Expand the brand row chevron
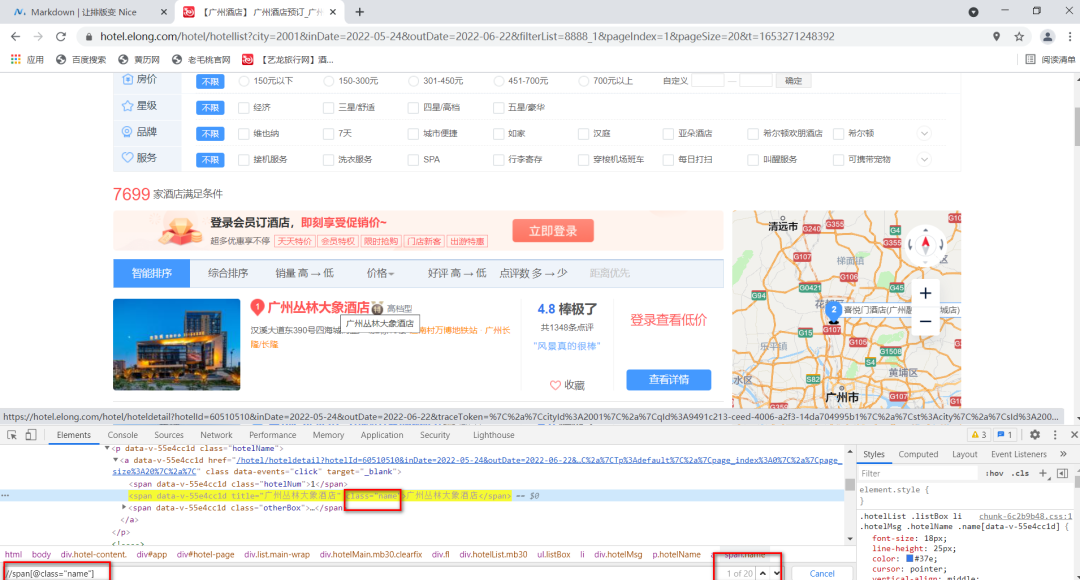This screenshot has width=1080, height=580. pos(924,134)
